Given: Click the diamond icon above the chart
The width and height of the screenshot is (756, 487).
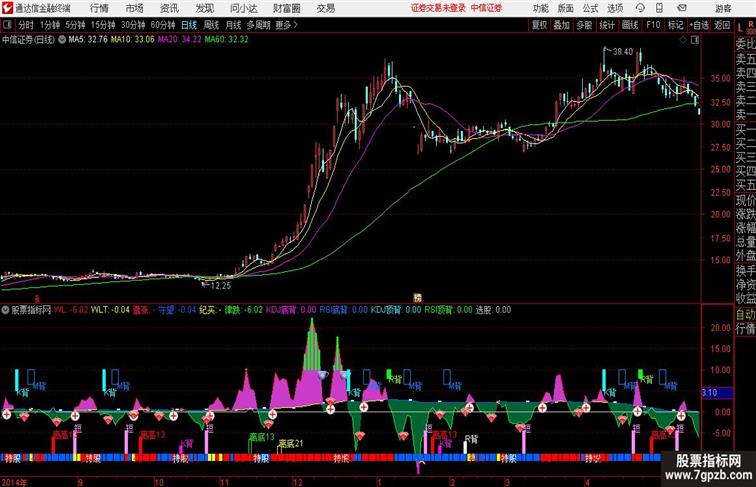Looking at the screenshot, I should (683, 40).
